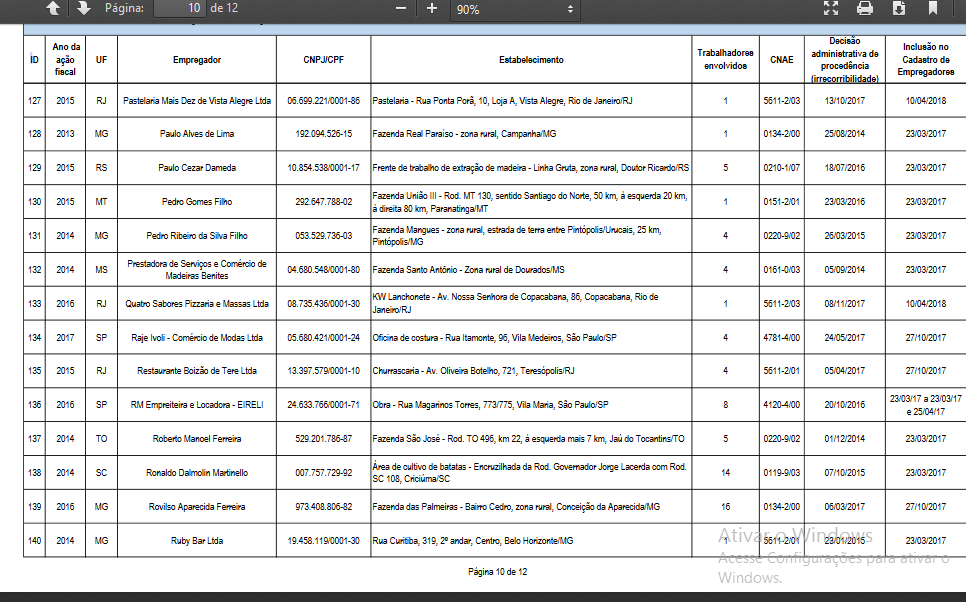Click establishment 'Fazenda Real Paraíso - zona rural, Campanha/MG'
The image size is (966, 602).
pos(465,134)
